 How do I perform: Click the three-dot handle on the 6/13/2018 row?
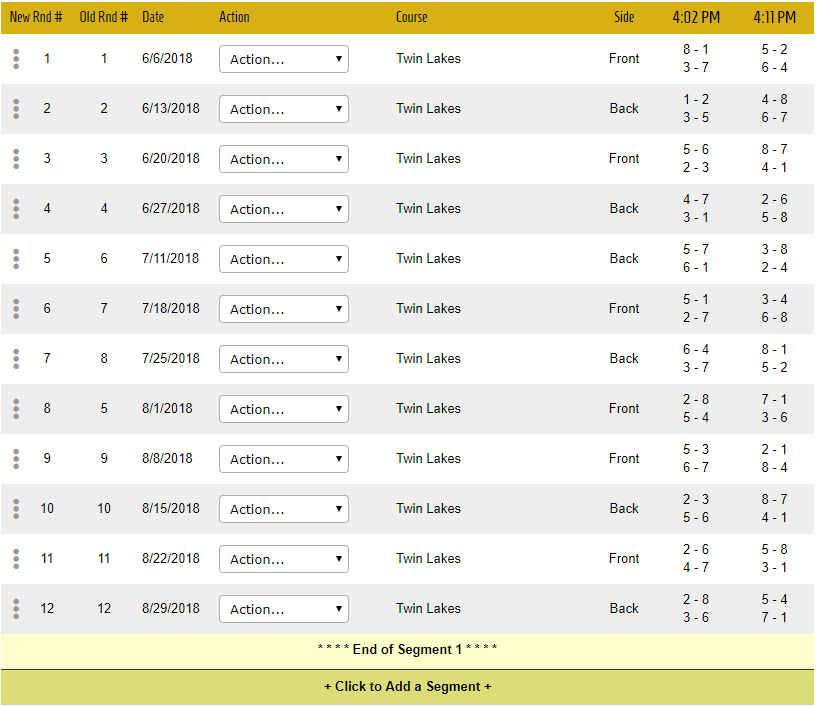tap(16, 109)
